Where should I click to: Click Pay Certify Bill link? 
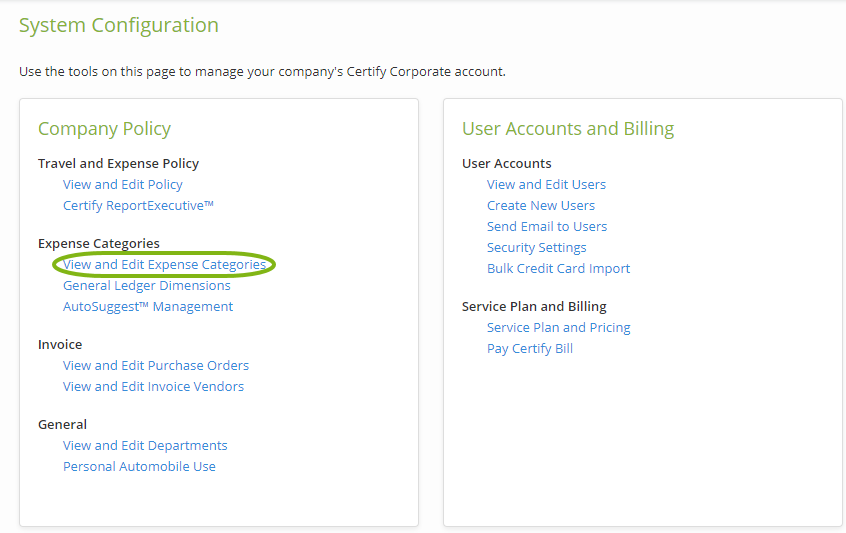click(530, 348)
